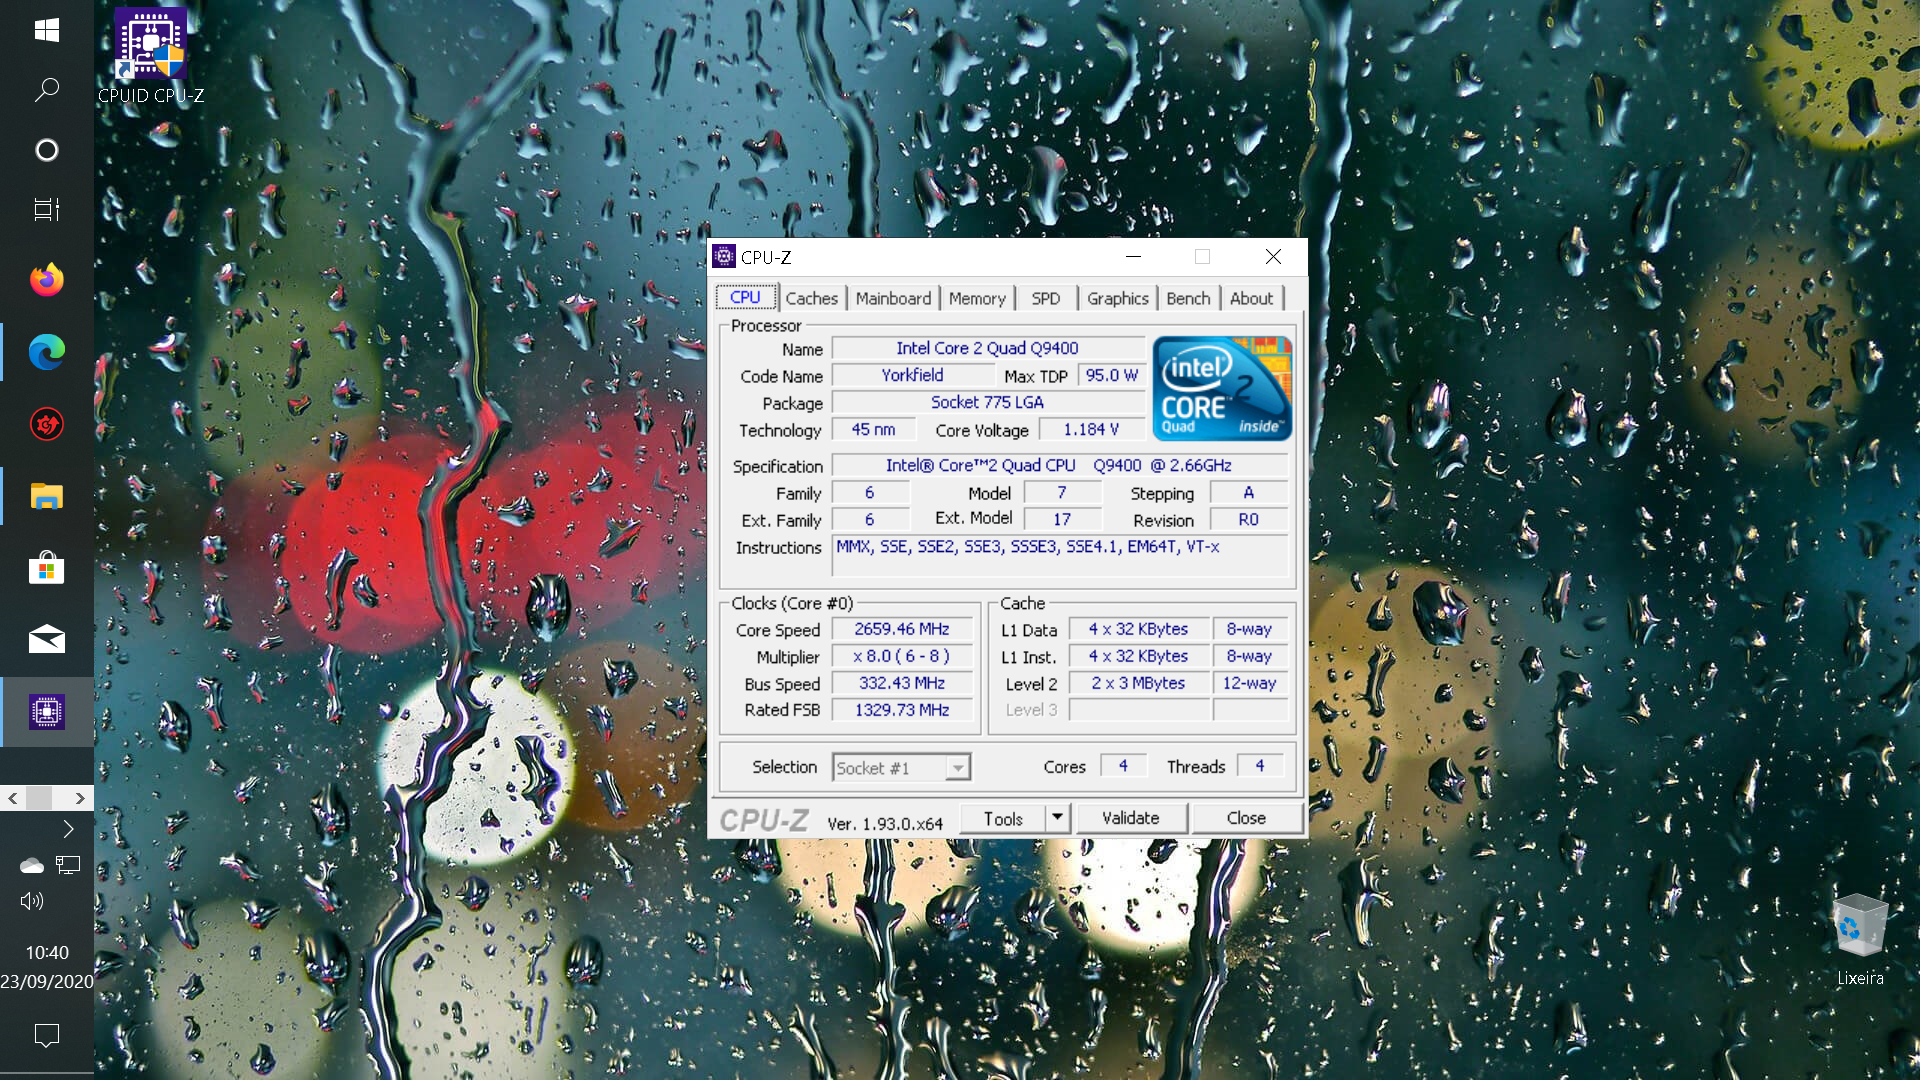Screen dimensions: 1920x1080
Task: Open the Mail app from the taskbar
Action: tap(46, 640)
